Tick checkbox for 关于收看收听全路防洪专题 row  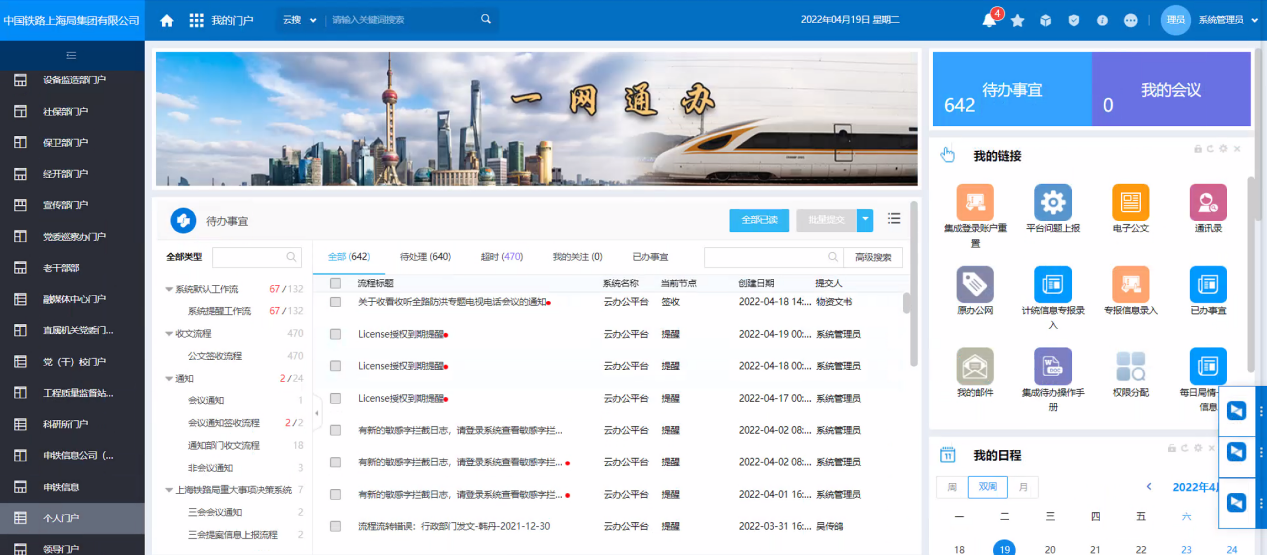coord(335,302)
